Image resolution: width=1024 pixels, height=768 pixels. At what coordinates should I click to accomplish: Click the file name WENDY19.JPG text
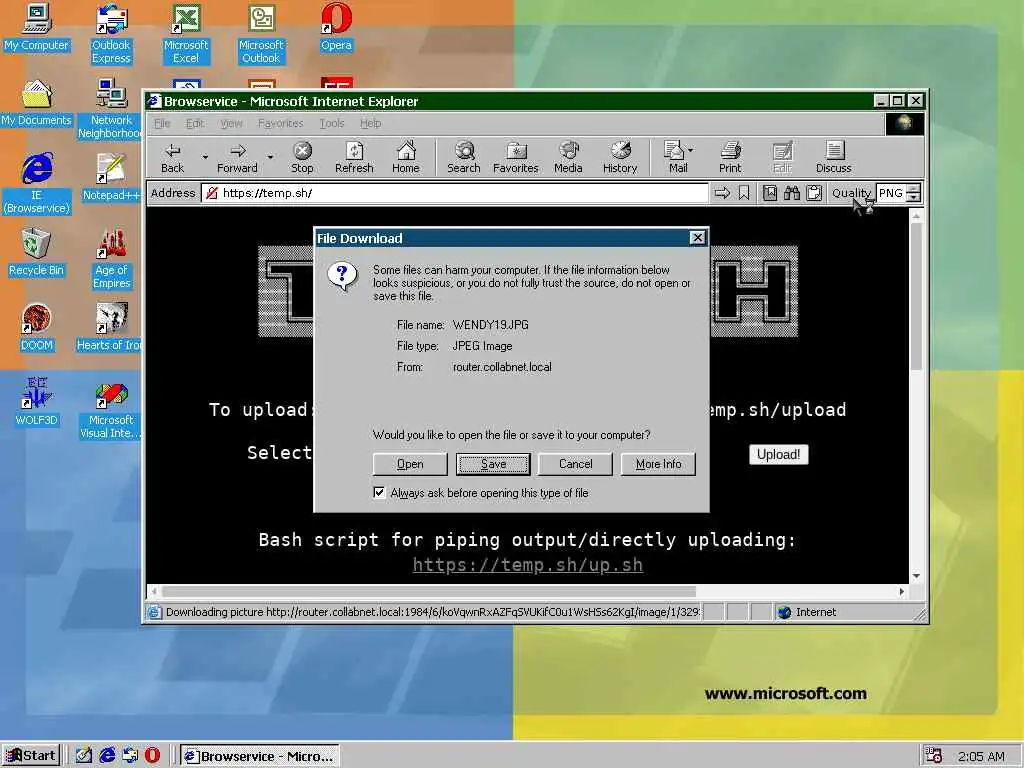click(490, 325)
